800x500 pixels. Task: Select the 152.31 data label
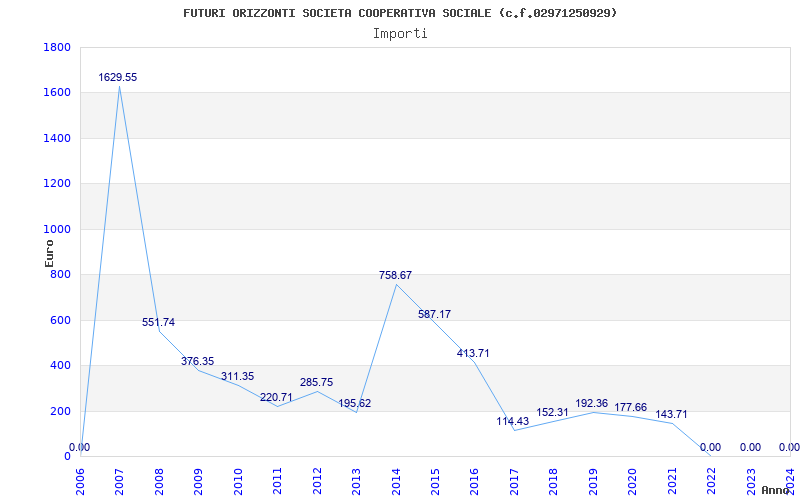(x=553, y=412)
